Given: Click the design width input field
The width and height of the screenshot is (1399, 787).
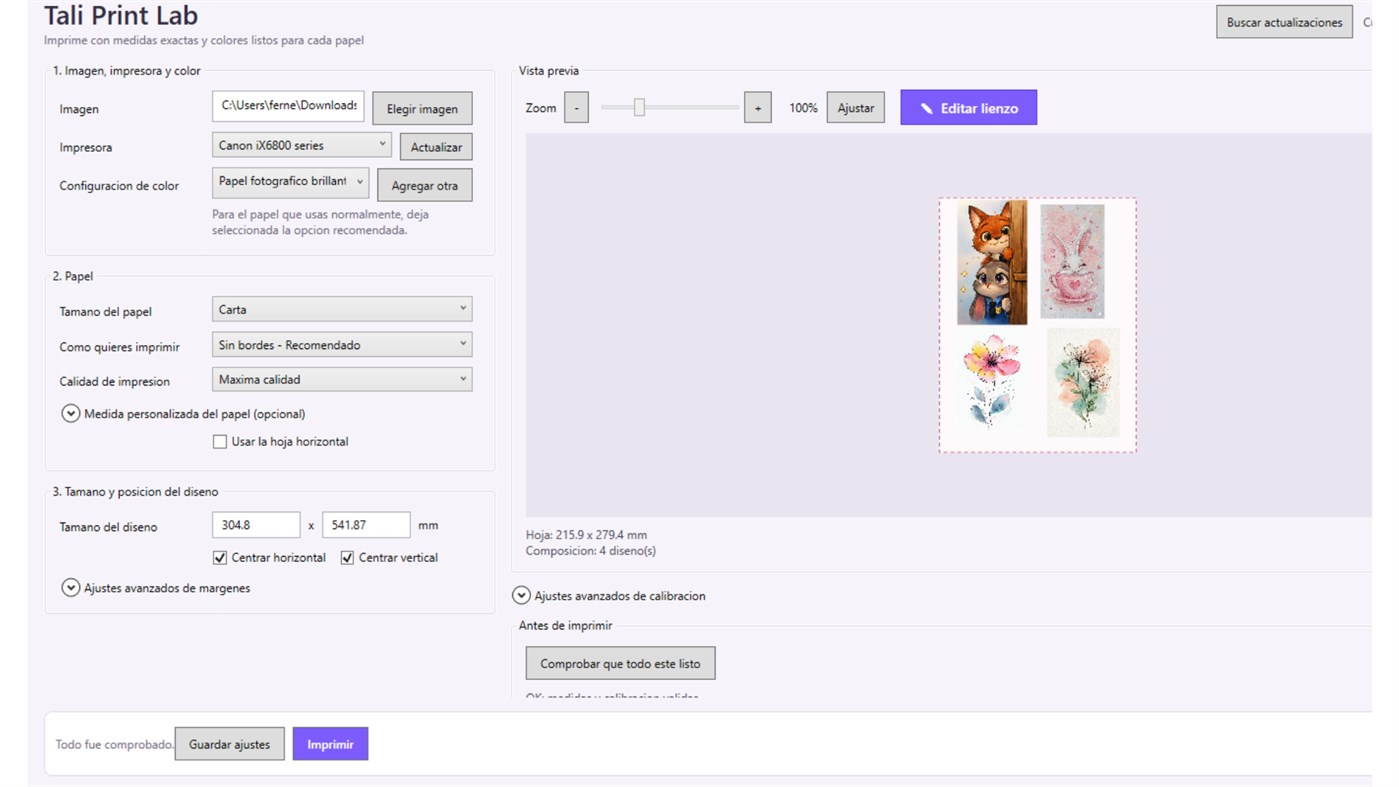Looking at the screenshot, I should (256, 525).
